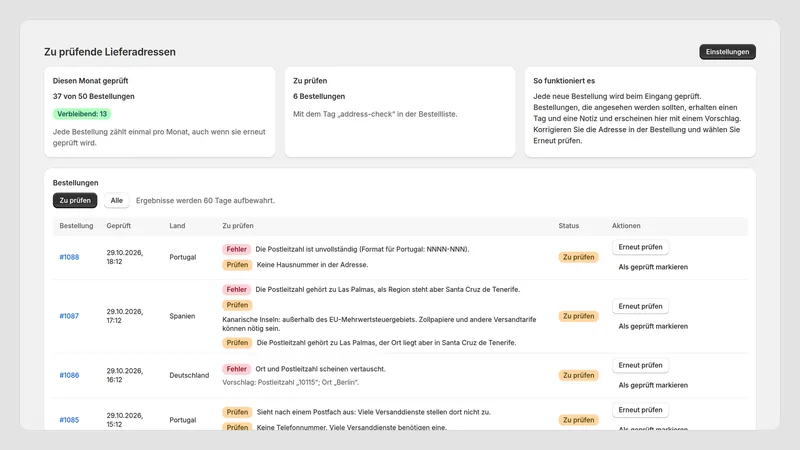Image resolution: width=800 pixels, height=450 pixels.
Task: Click 'Erneut prüfen' for order #1087
Action: 640,306
